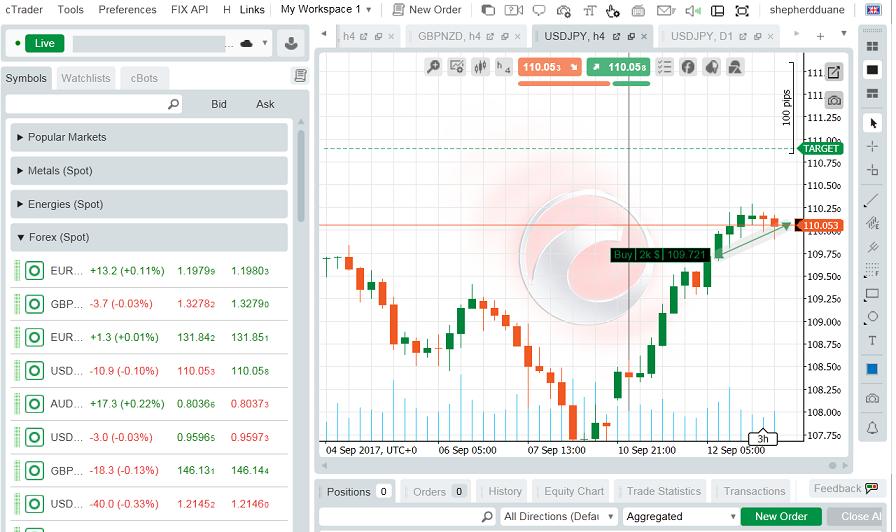896x532 pixels.
Task: Select the rectangle drawing tool
Action: point(873,294)
